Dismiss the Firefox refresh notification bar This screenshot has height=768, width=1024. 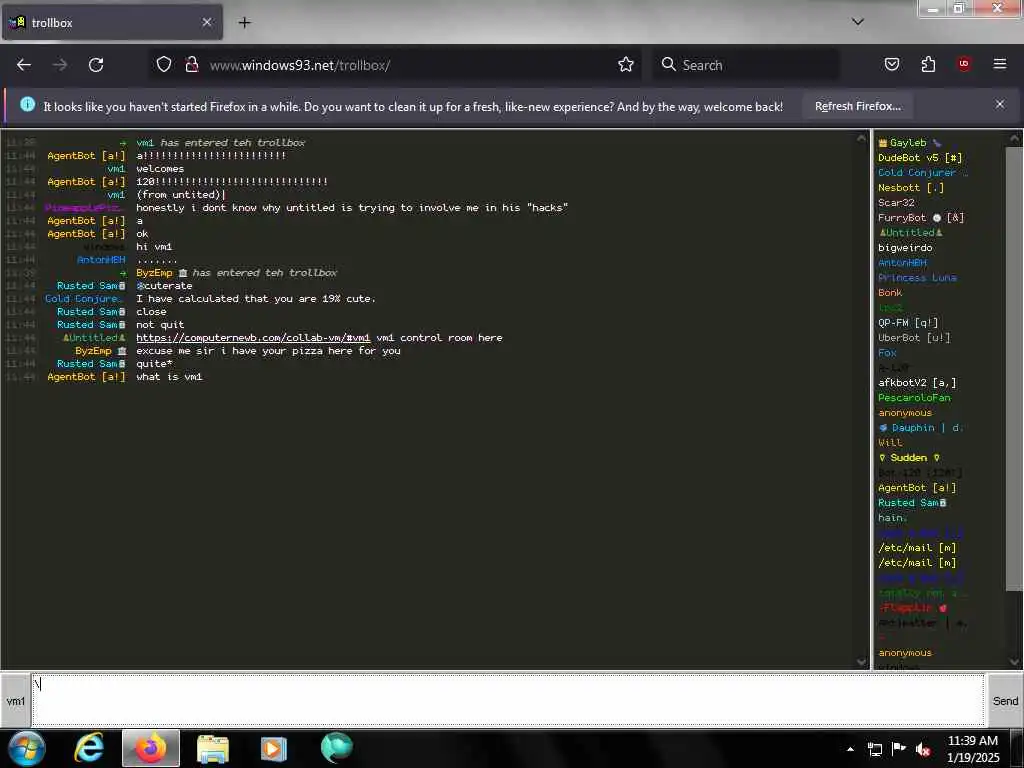pyautogui.click(x=999, y=104)
